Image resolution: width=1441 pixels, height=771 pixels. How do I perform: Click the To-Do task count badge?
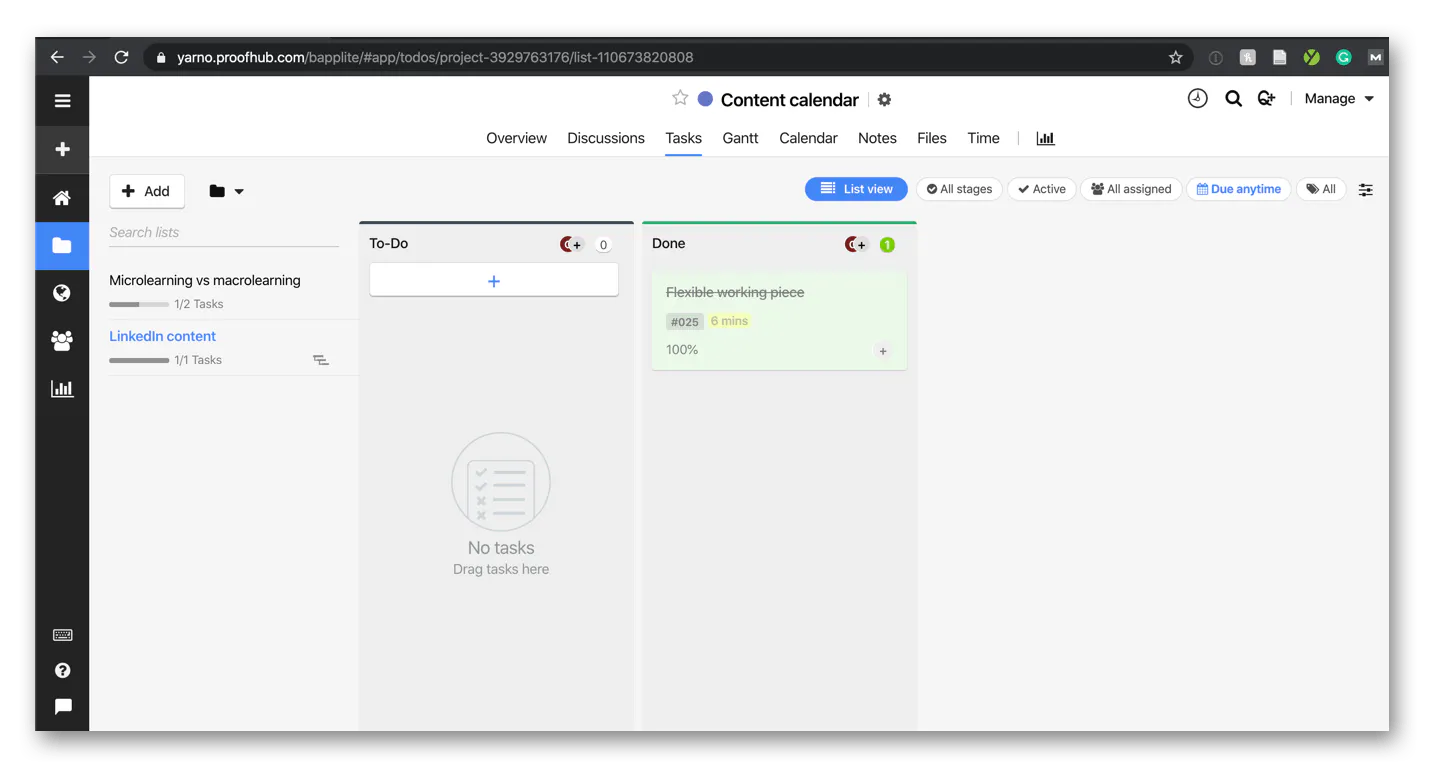(603, 245)
